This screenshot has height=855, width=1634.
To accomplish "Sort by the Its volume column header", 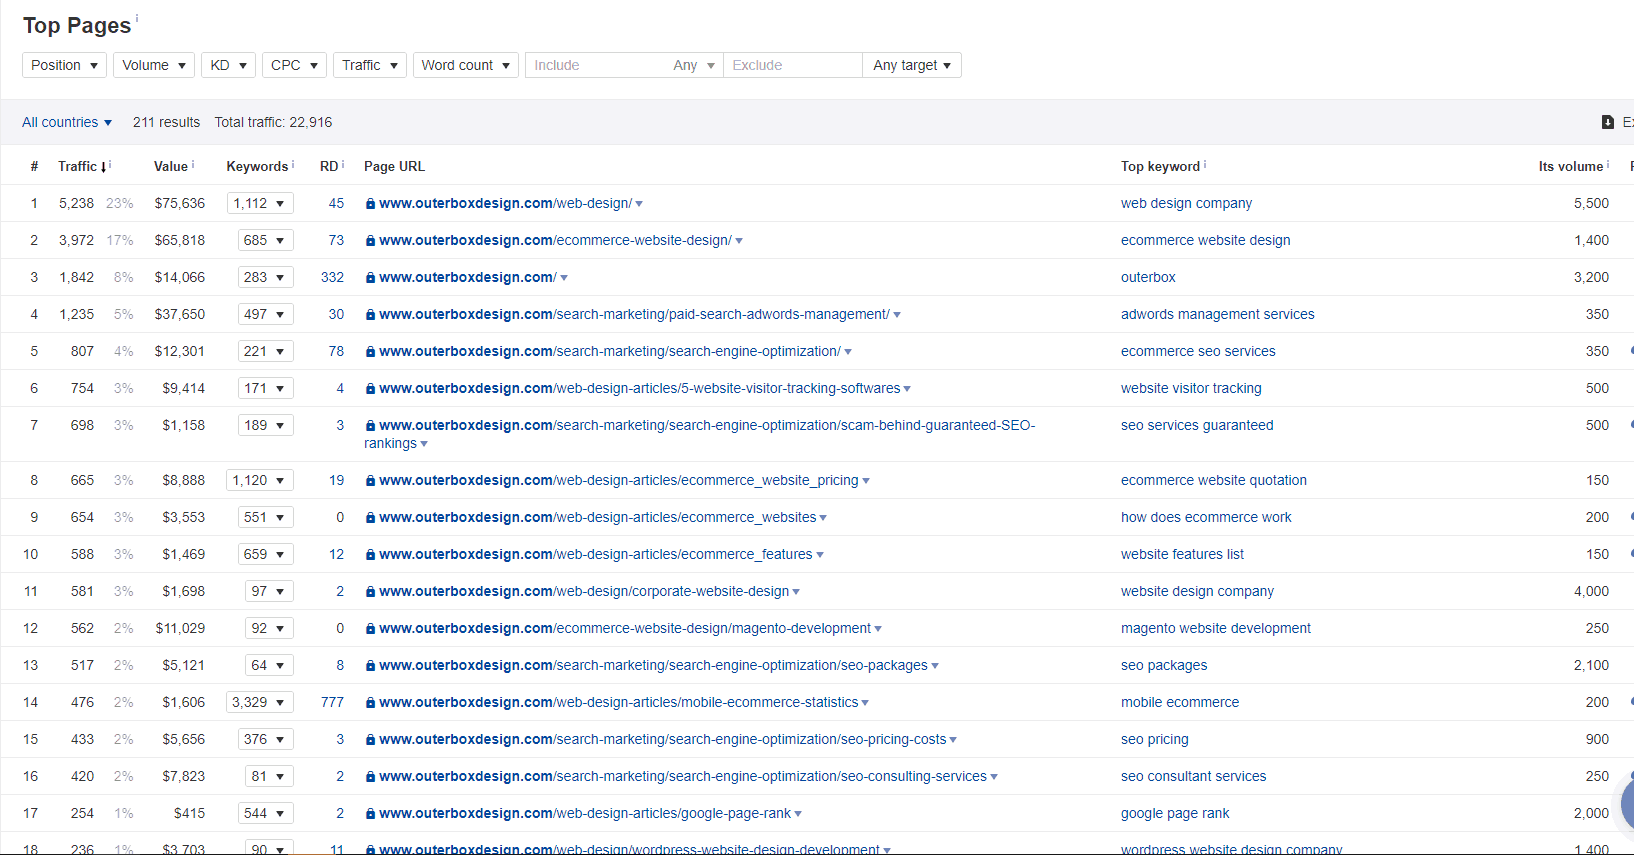I will [1571, 166].
